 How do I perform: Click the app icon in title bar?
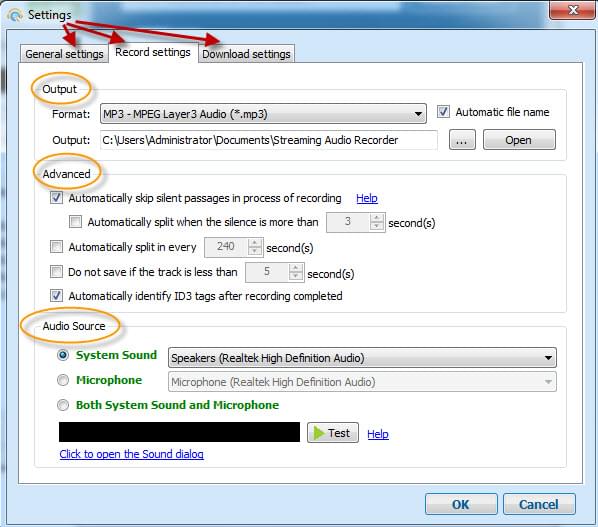[x=15, y=15]
